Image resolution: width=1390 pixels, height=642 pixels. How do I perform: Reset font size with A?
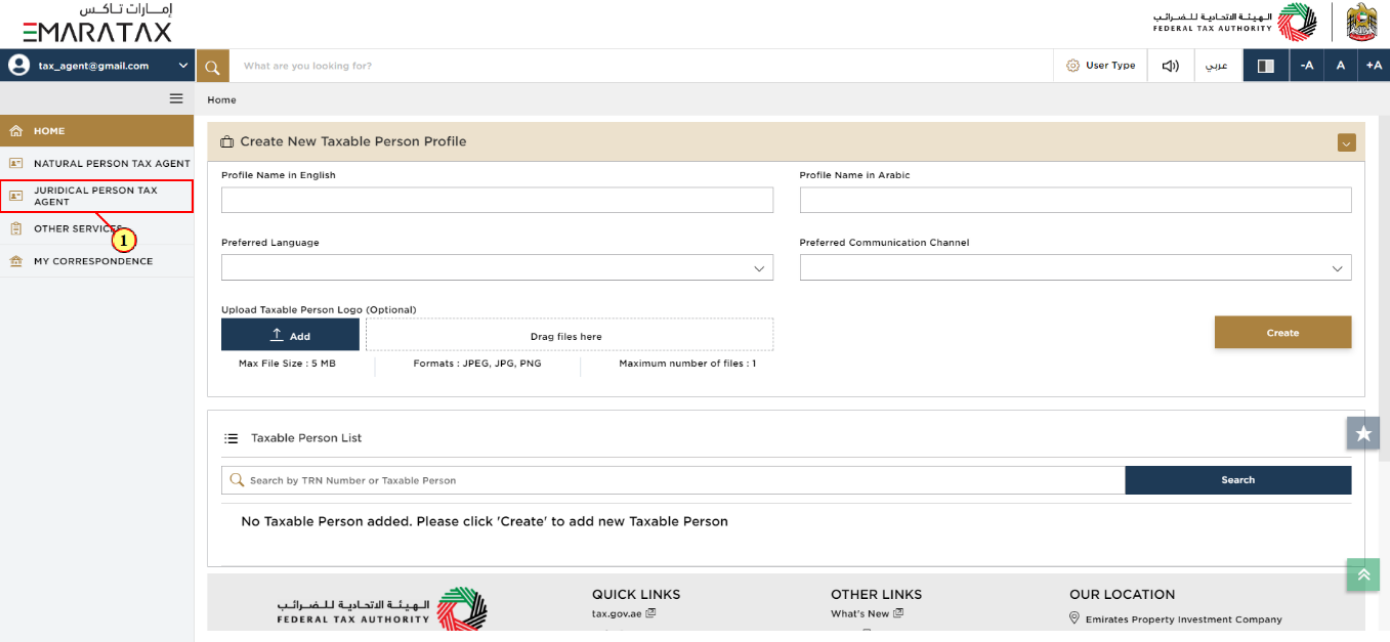pos(1340,66)
